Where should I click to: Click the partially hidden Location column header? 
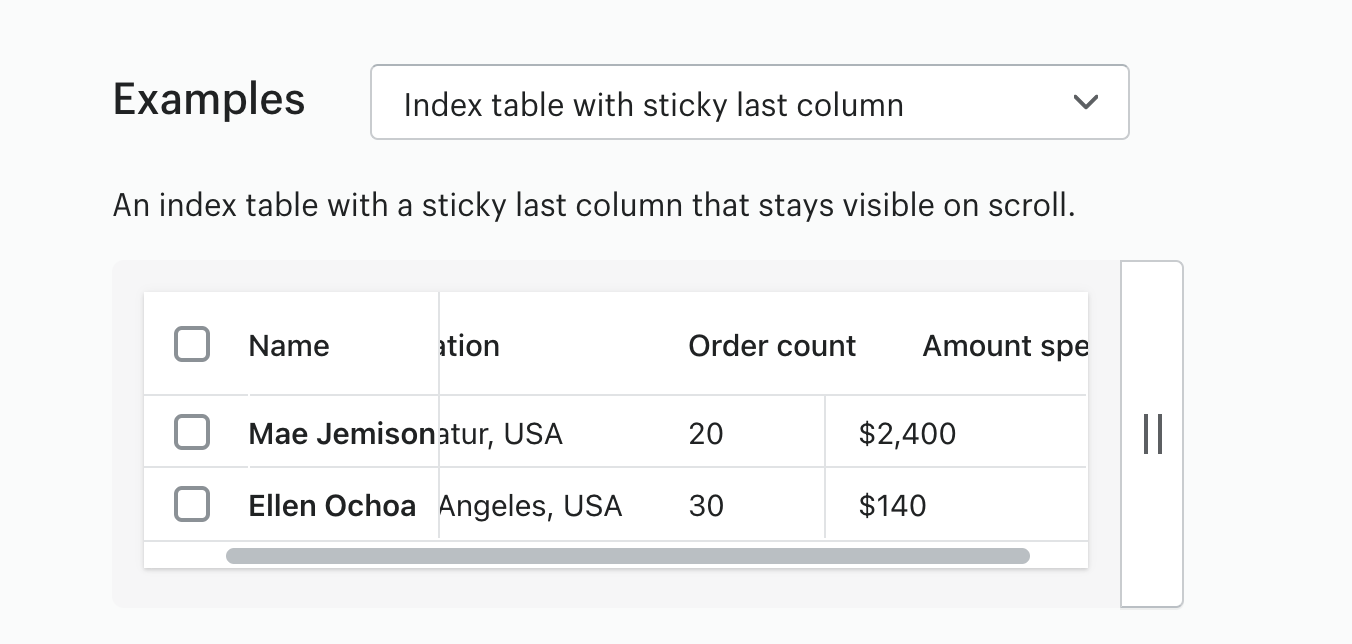(x=470, y=346)
